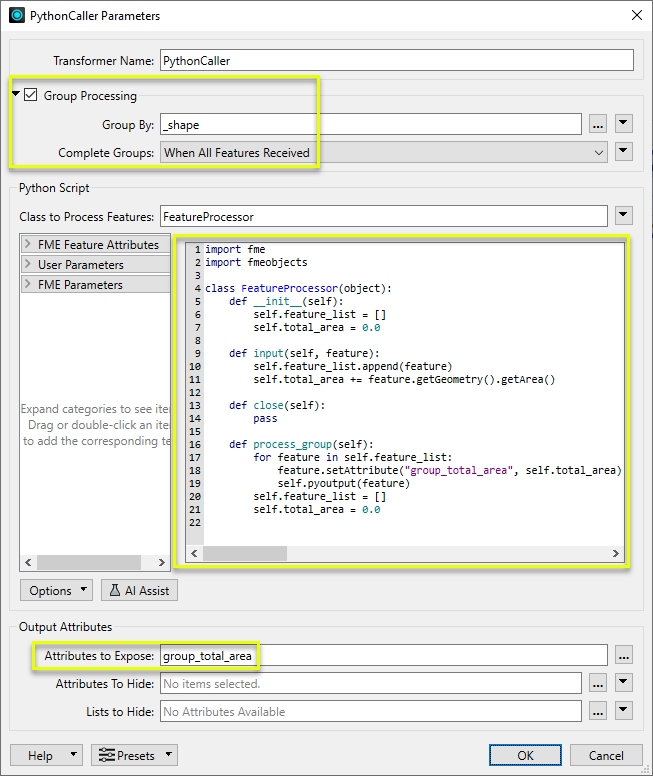
Task: Click the sliders icon on Presets button
Action: (x=106, y=755)
